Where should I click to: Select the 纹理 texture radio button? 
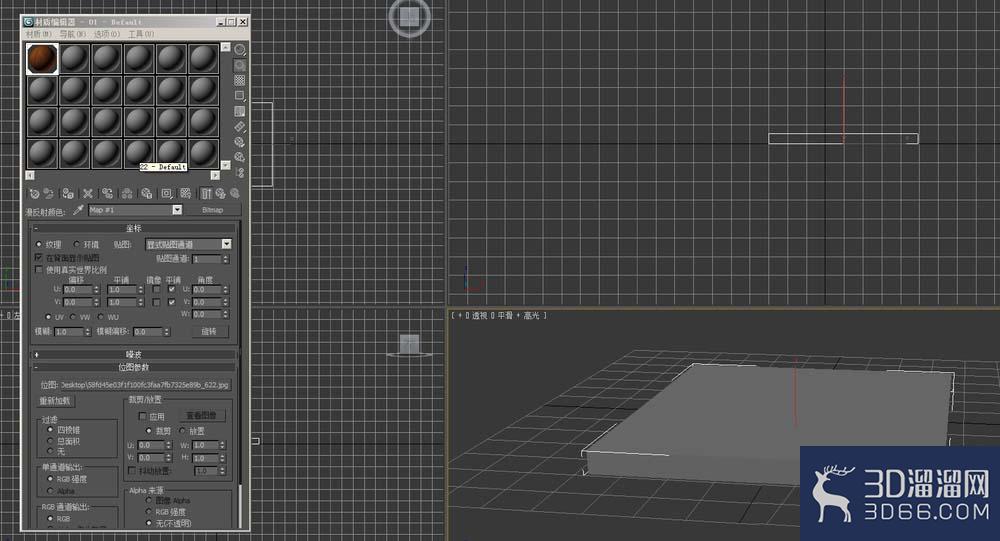pyautogui.click(x=39, y=244)
